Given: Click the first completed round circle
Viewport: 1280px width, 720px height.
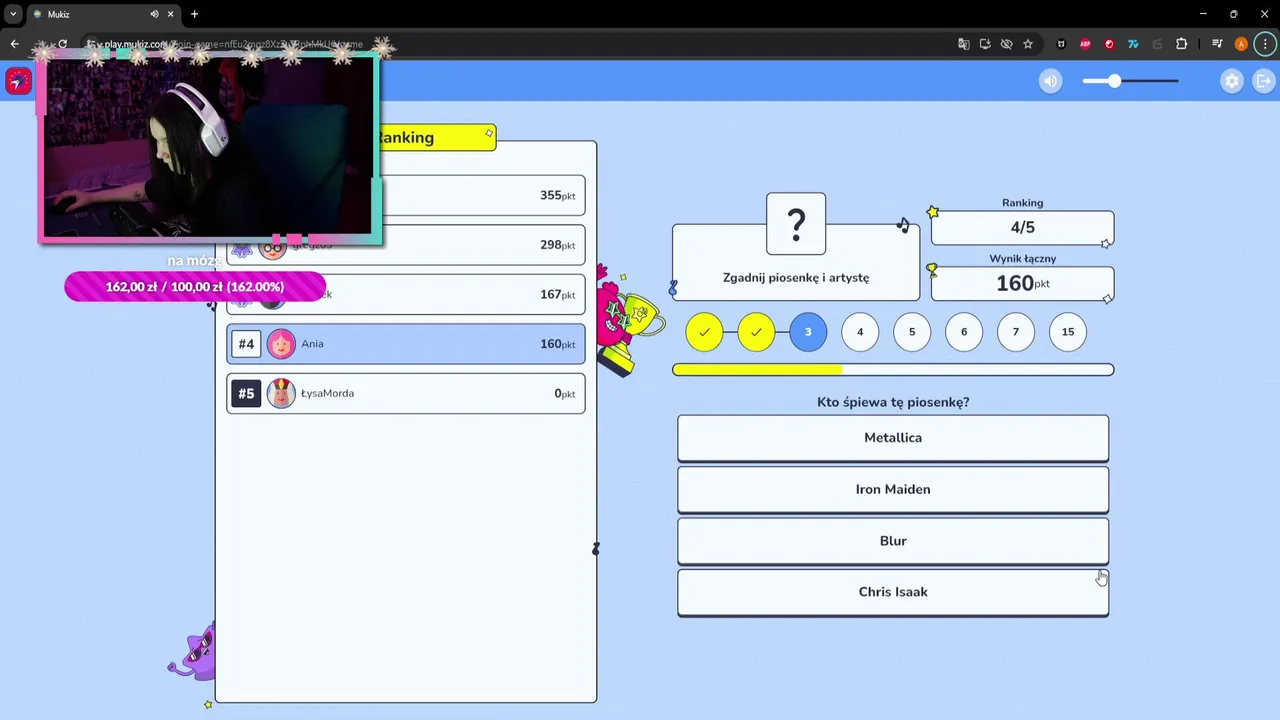Looking at the screenshot, I should click(704, 332).
